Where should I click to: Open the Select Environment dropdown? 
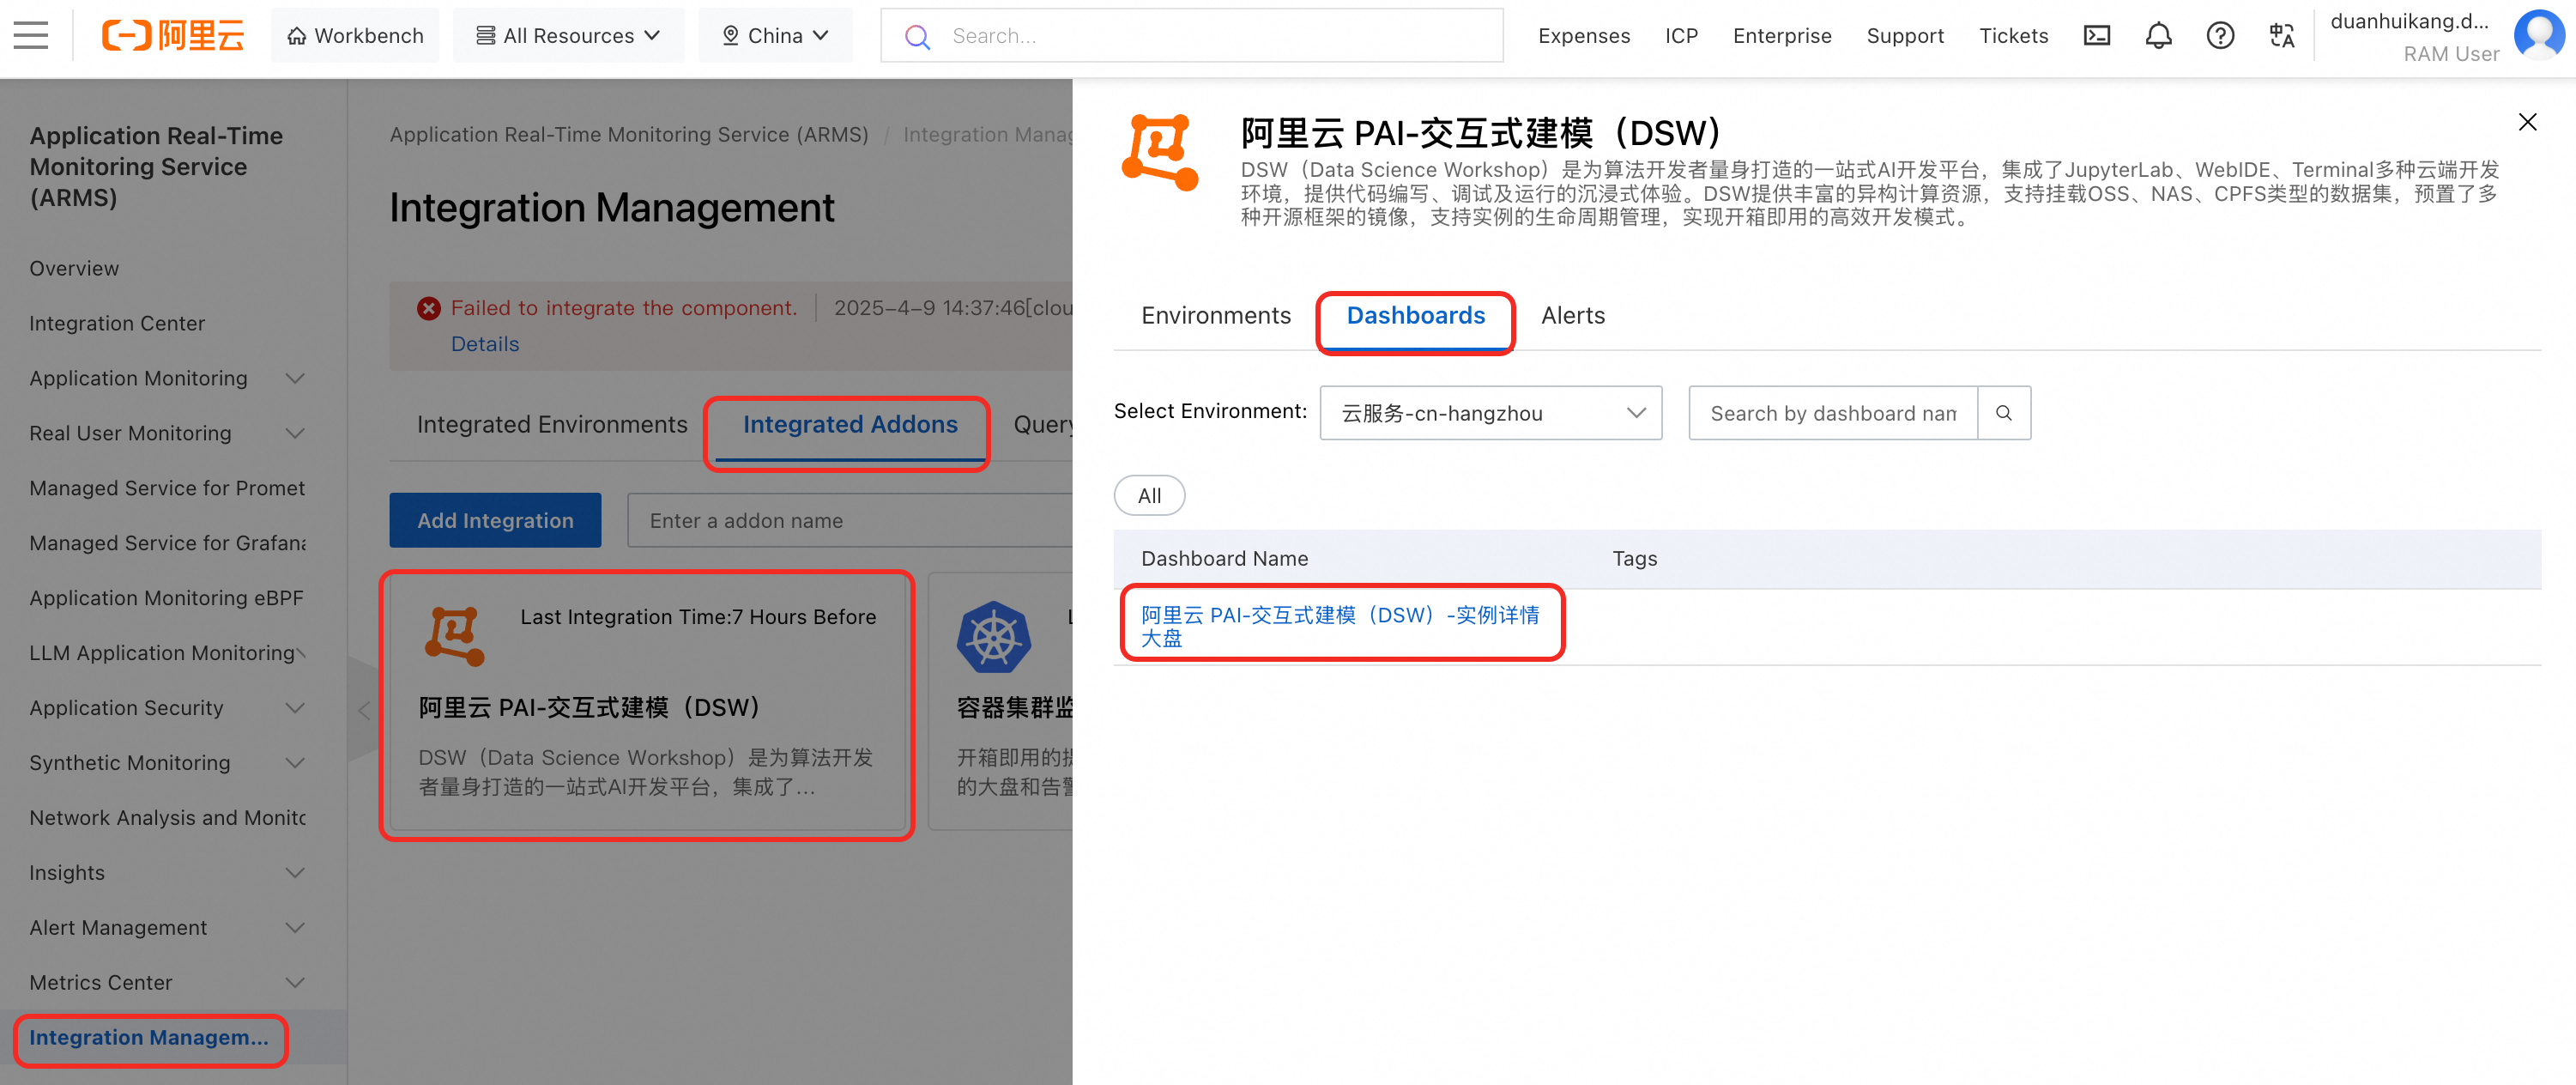[1489, 412]
